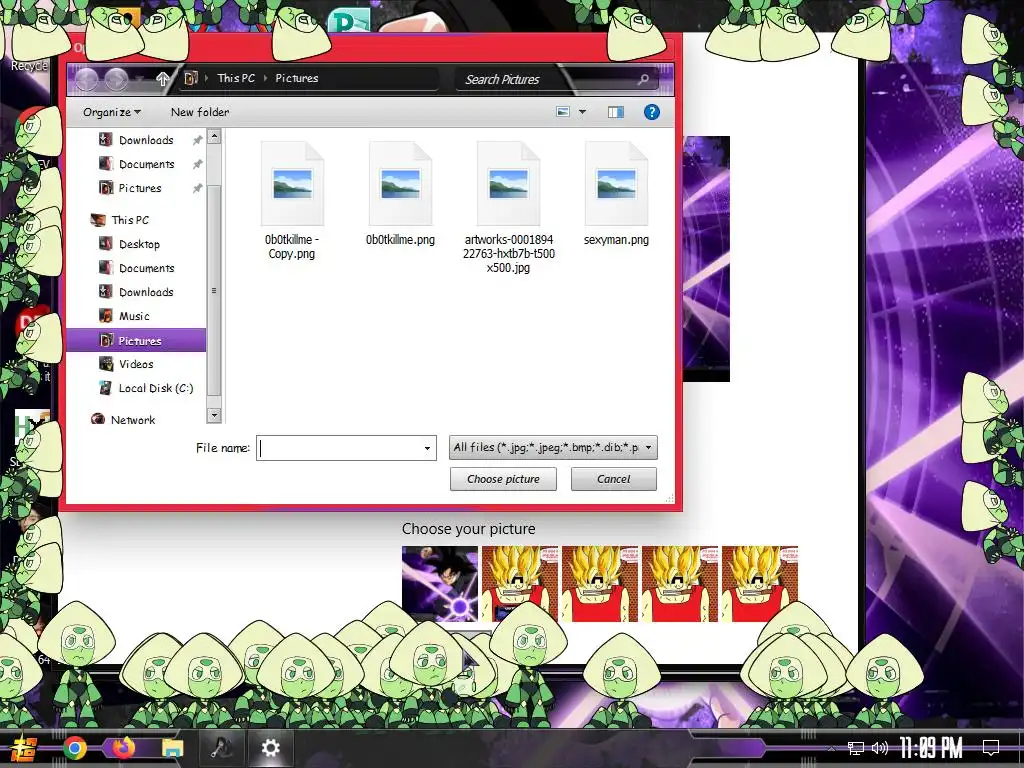Pick the purple Goku Black picture thumbnail
Screen dimensions: 1024x768
(440, 584)
